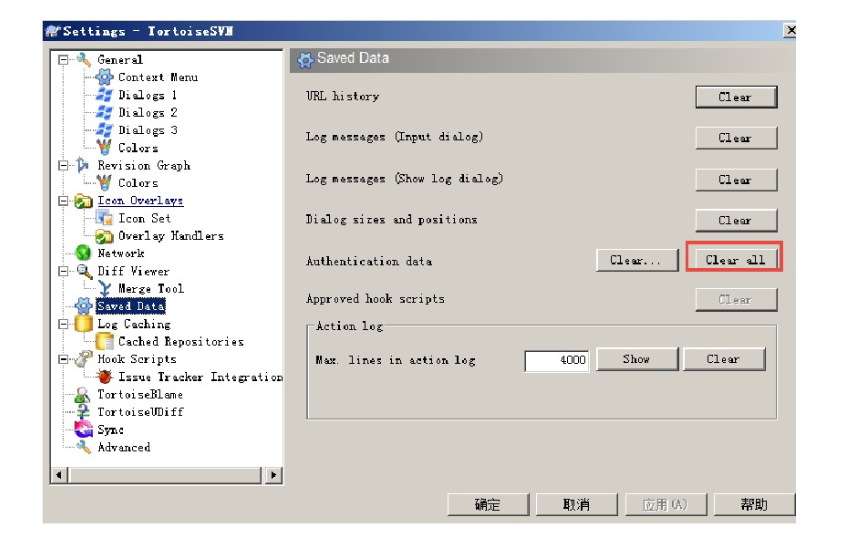Viewport: 844px width, 537px height.
Task: Click the Saved Data gear icon in tree
Action: [83, 306]
